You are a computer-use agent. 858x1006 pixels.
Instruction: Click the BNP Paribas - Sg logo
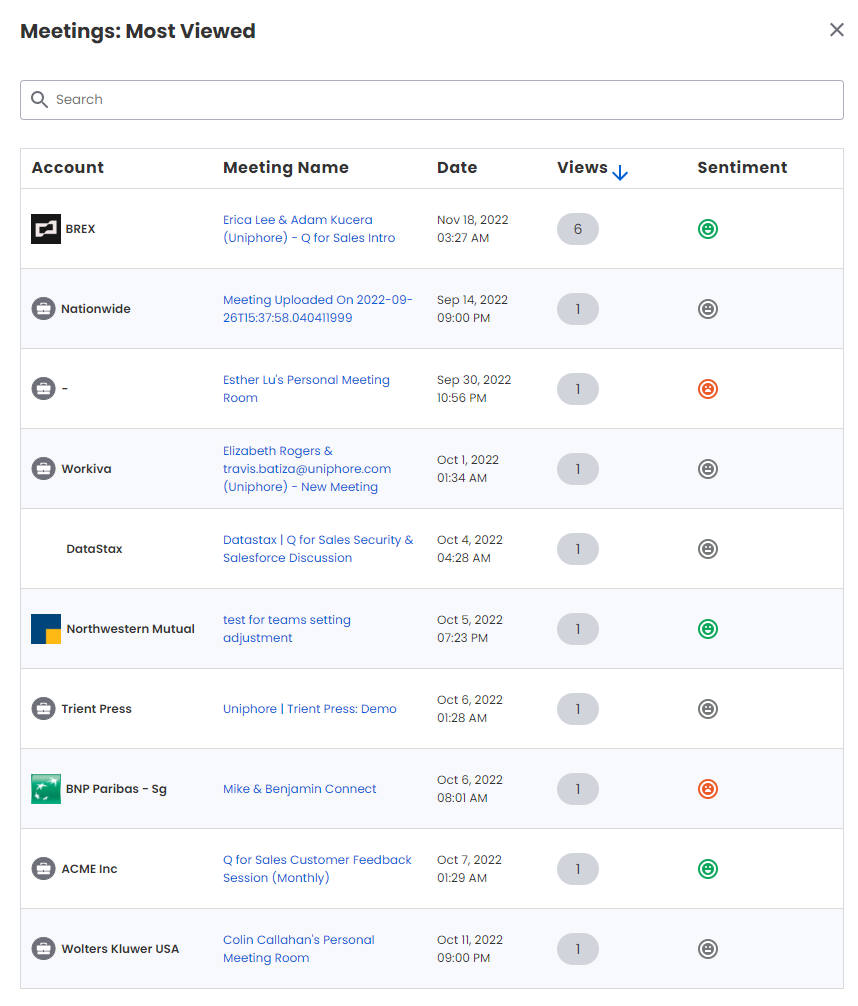(x=46, y=789)
